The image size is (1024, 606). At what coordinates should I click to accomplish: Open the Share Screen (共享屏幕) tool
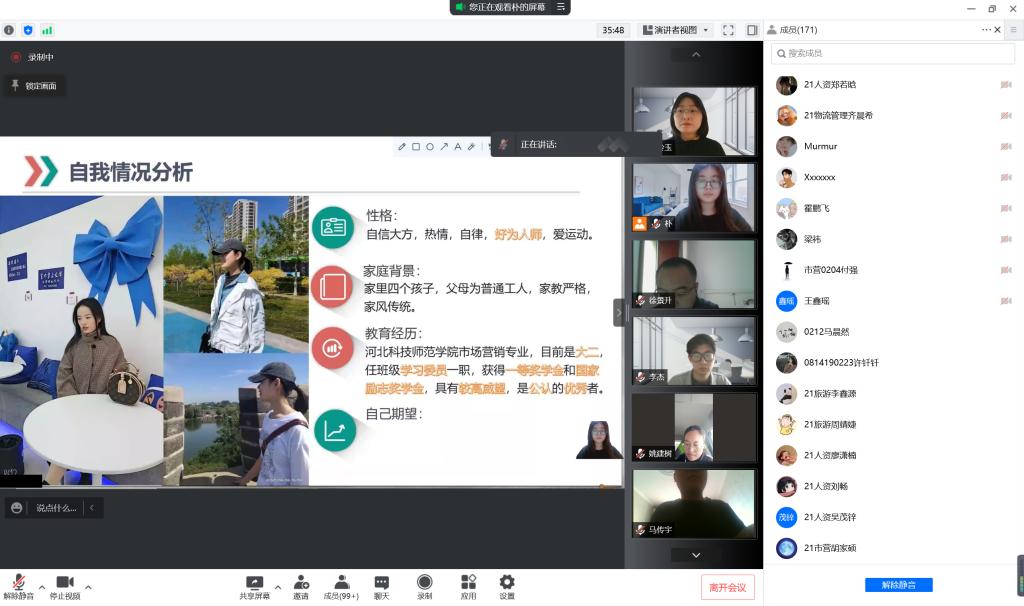point(254,587)
